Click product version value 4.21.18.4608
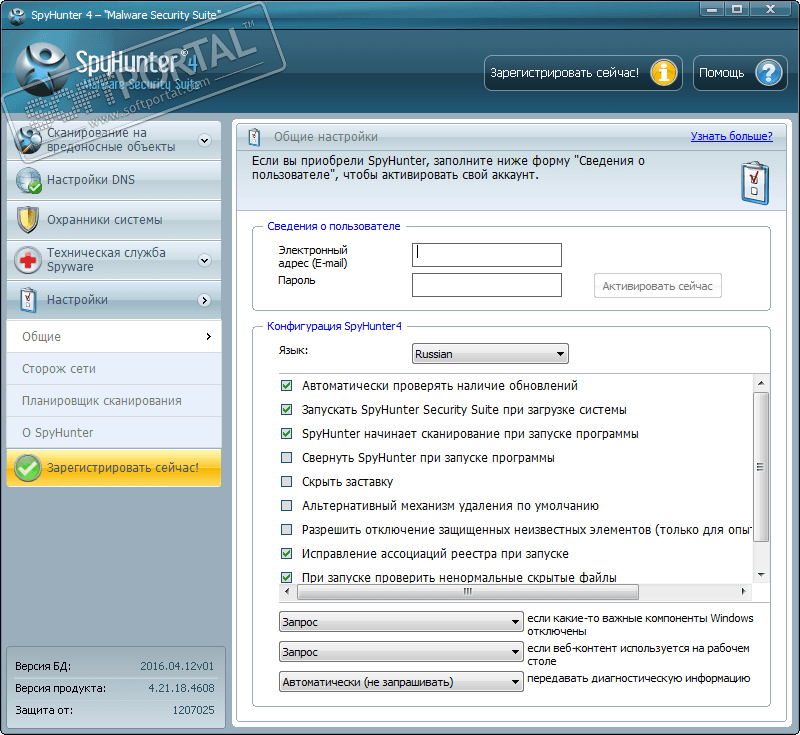 pyautogui.click(x=182, y=688)
